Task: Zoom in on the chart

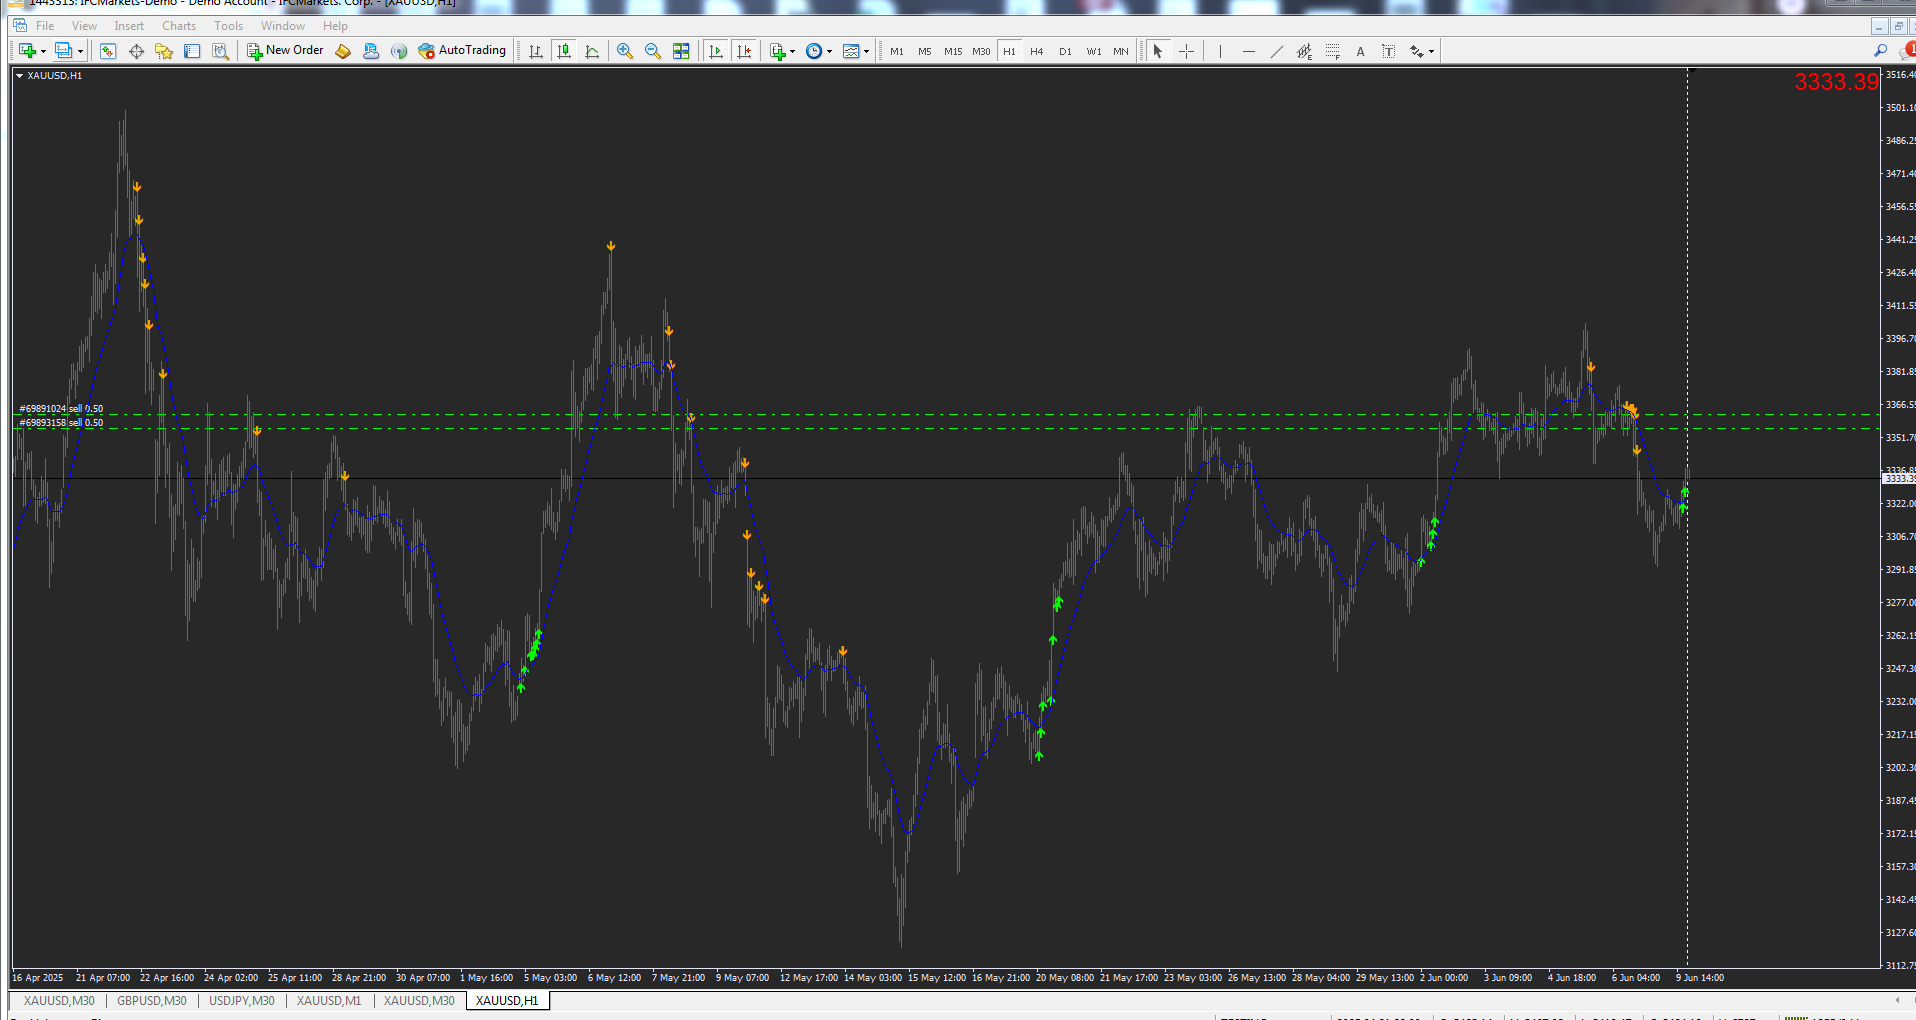Action: [x=625, y=51]
